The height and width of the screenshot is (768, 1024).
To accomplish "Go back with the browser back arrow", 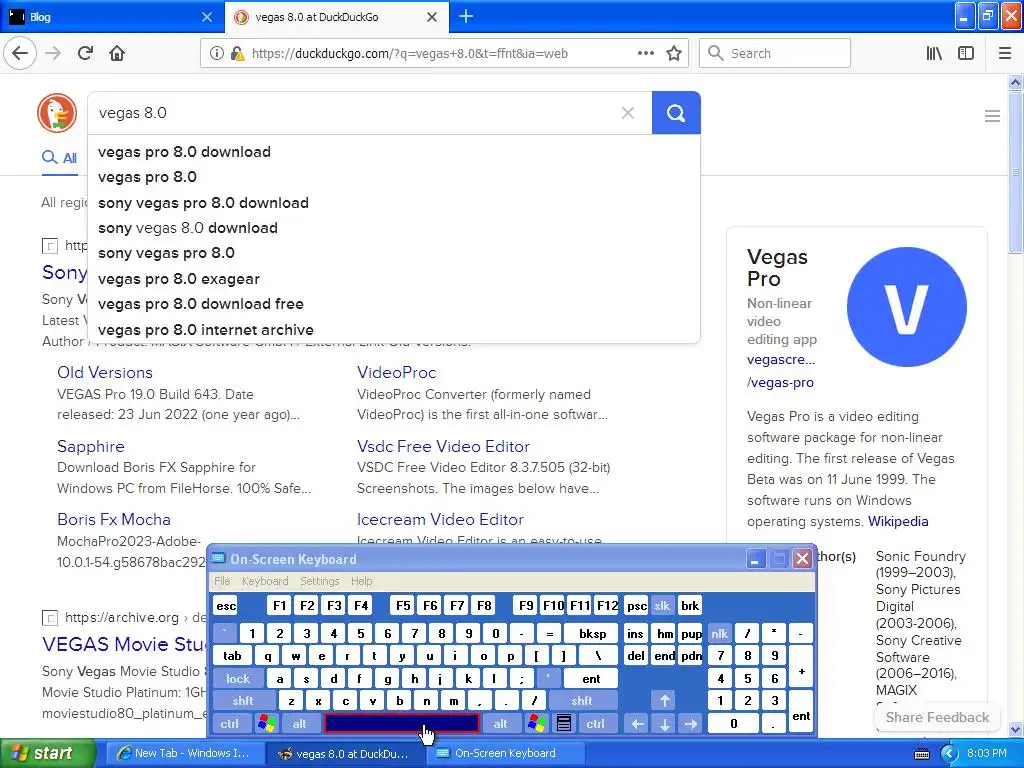I will (20, 53).
